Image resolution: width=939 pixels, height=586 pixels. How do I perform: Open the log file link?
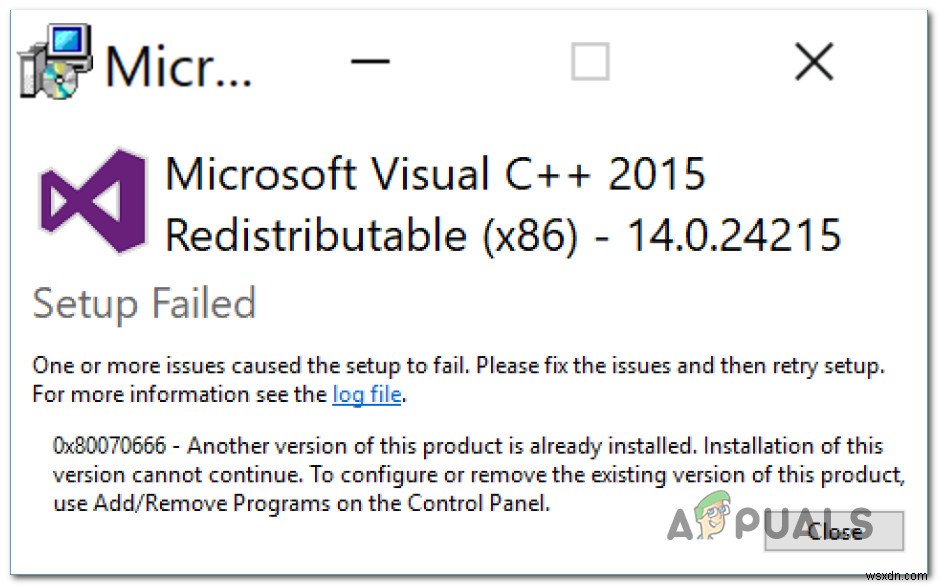pyautogui.click(x=366, y=394)
